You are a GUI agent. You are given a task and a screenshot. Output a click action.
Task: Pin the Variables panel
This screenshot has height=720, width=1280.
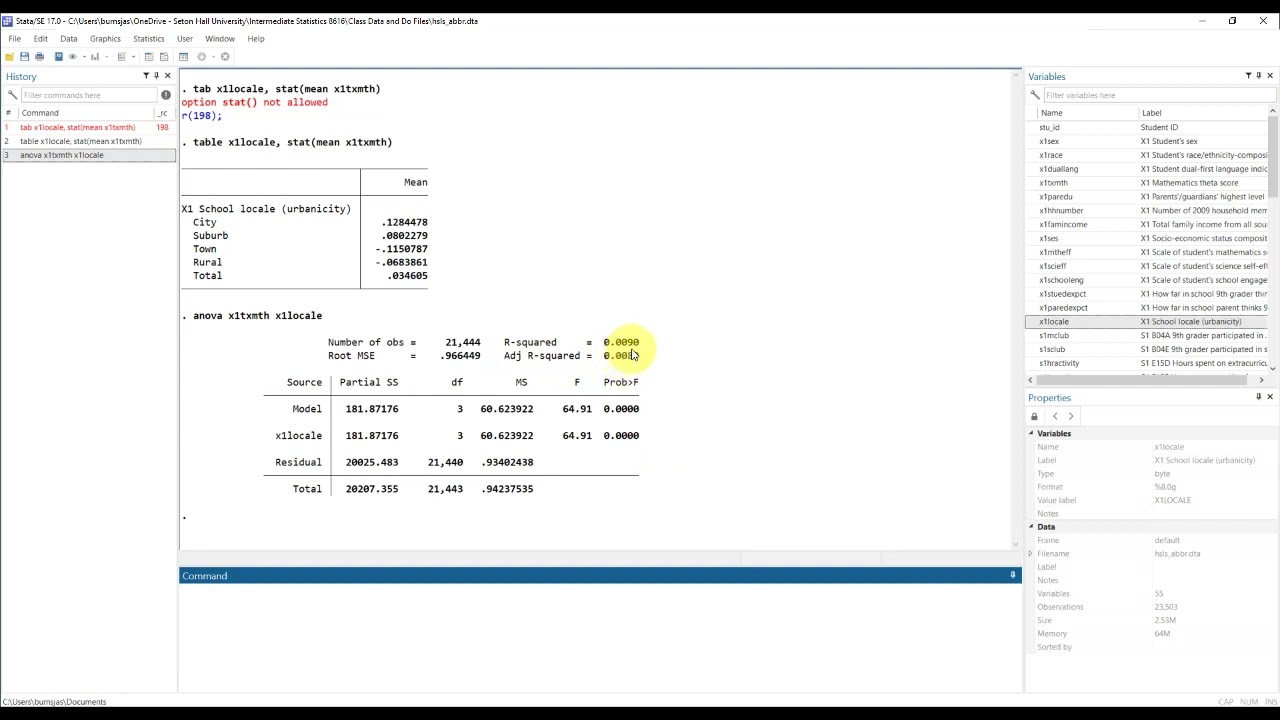(x=1258, y=76)
